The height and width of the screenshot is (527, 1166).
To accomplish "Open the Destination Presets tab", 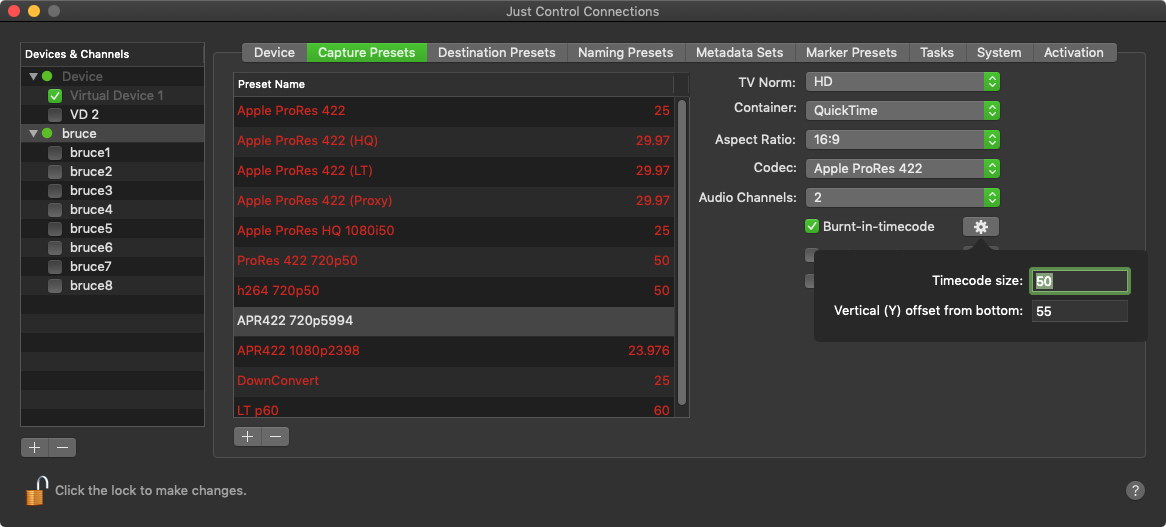I will pos(497,53).
